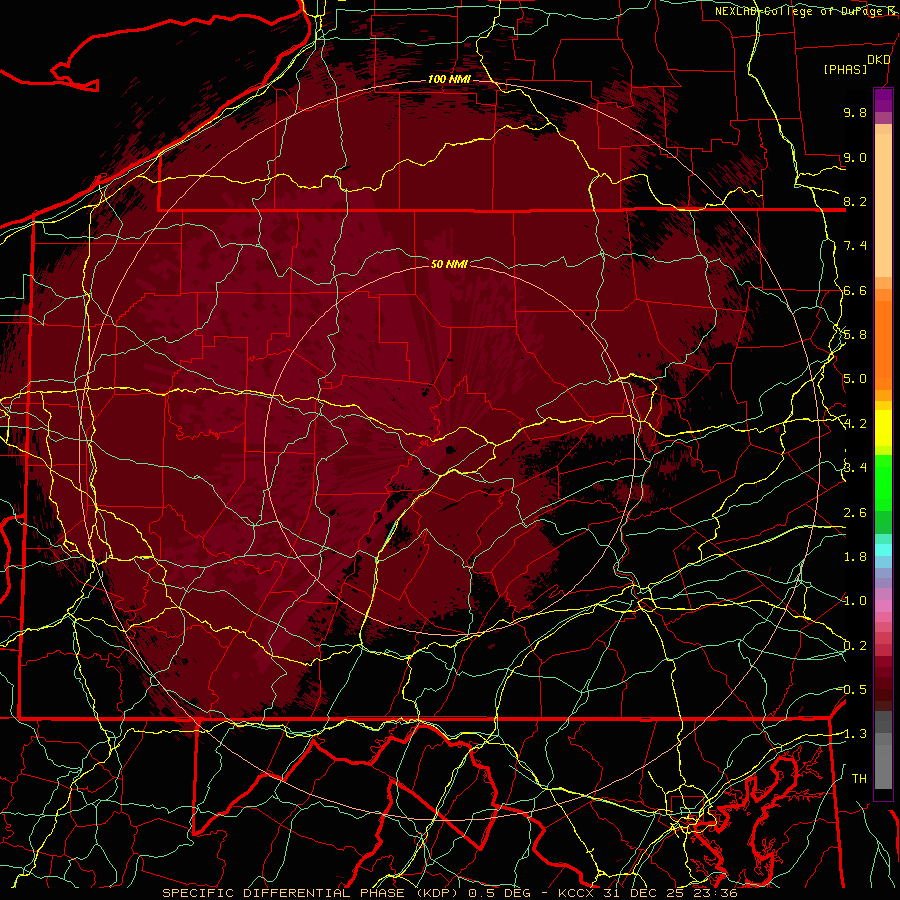
Task: Select the 8.2 scale label
Action: [x=855, y=201]
